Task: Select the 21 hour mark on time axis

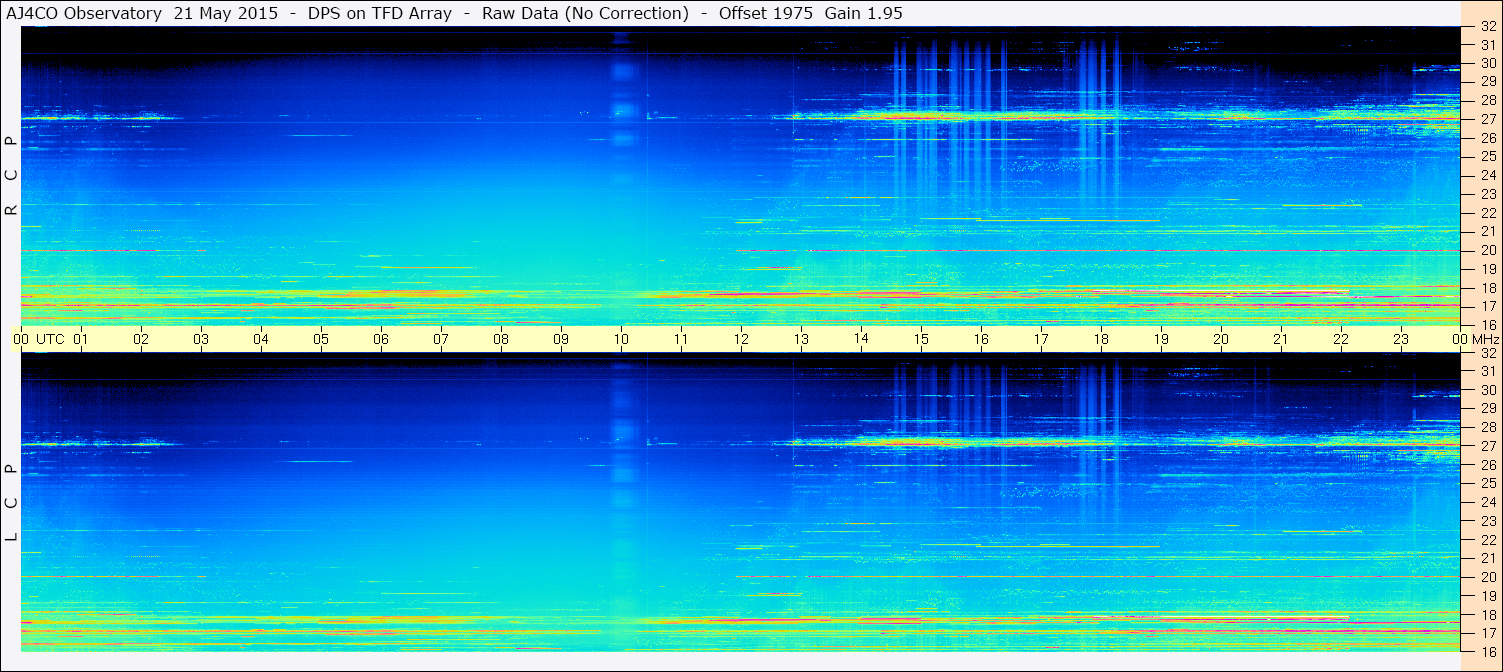Action: [1281, 339]
